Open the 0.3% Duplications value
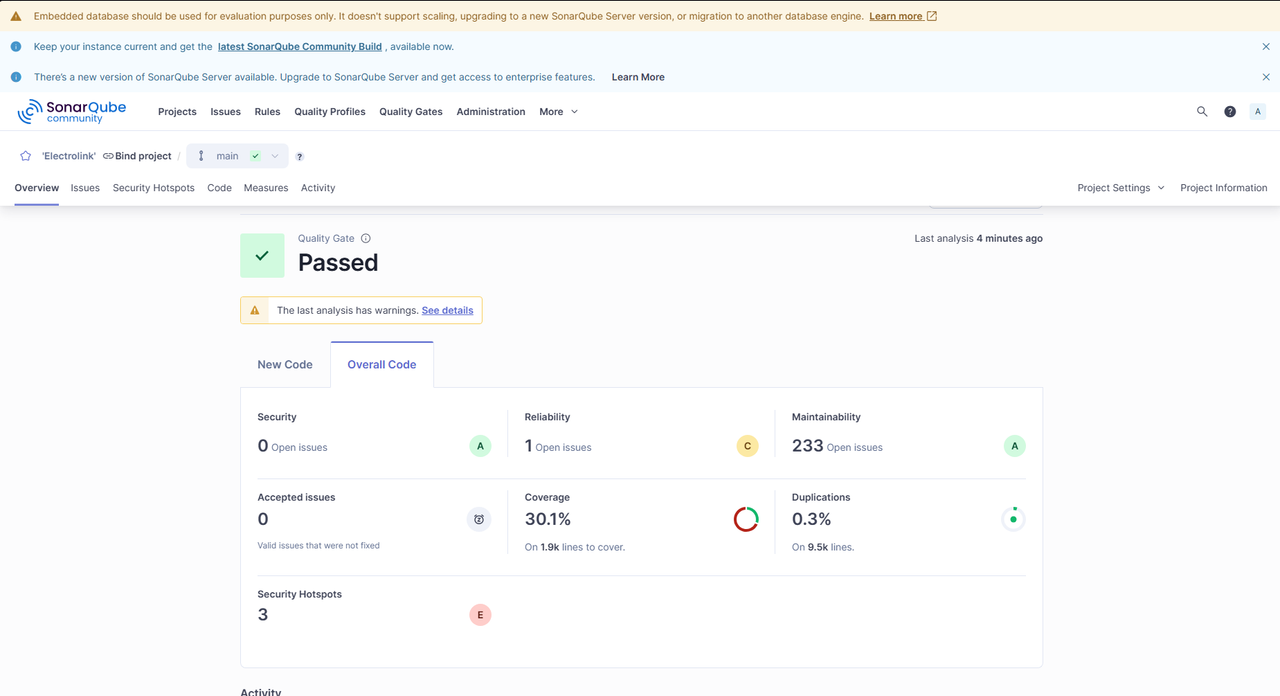1280x696 pixels. click(x=812, y=519)
